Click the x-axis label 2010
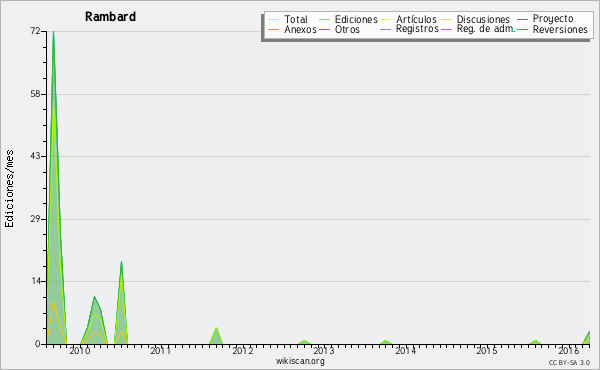 pos(80,350)
